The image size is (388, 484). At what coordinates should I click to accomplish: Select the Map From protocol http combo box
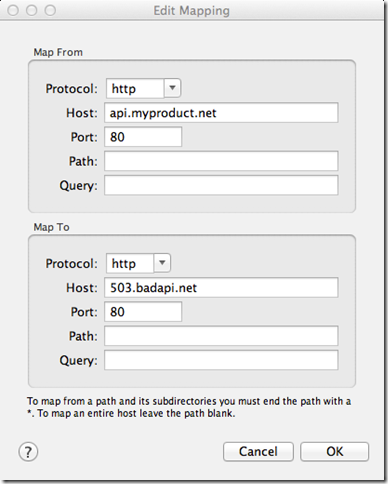(x=143, y=88)
